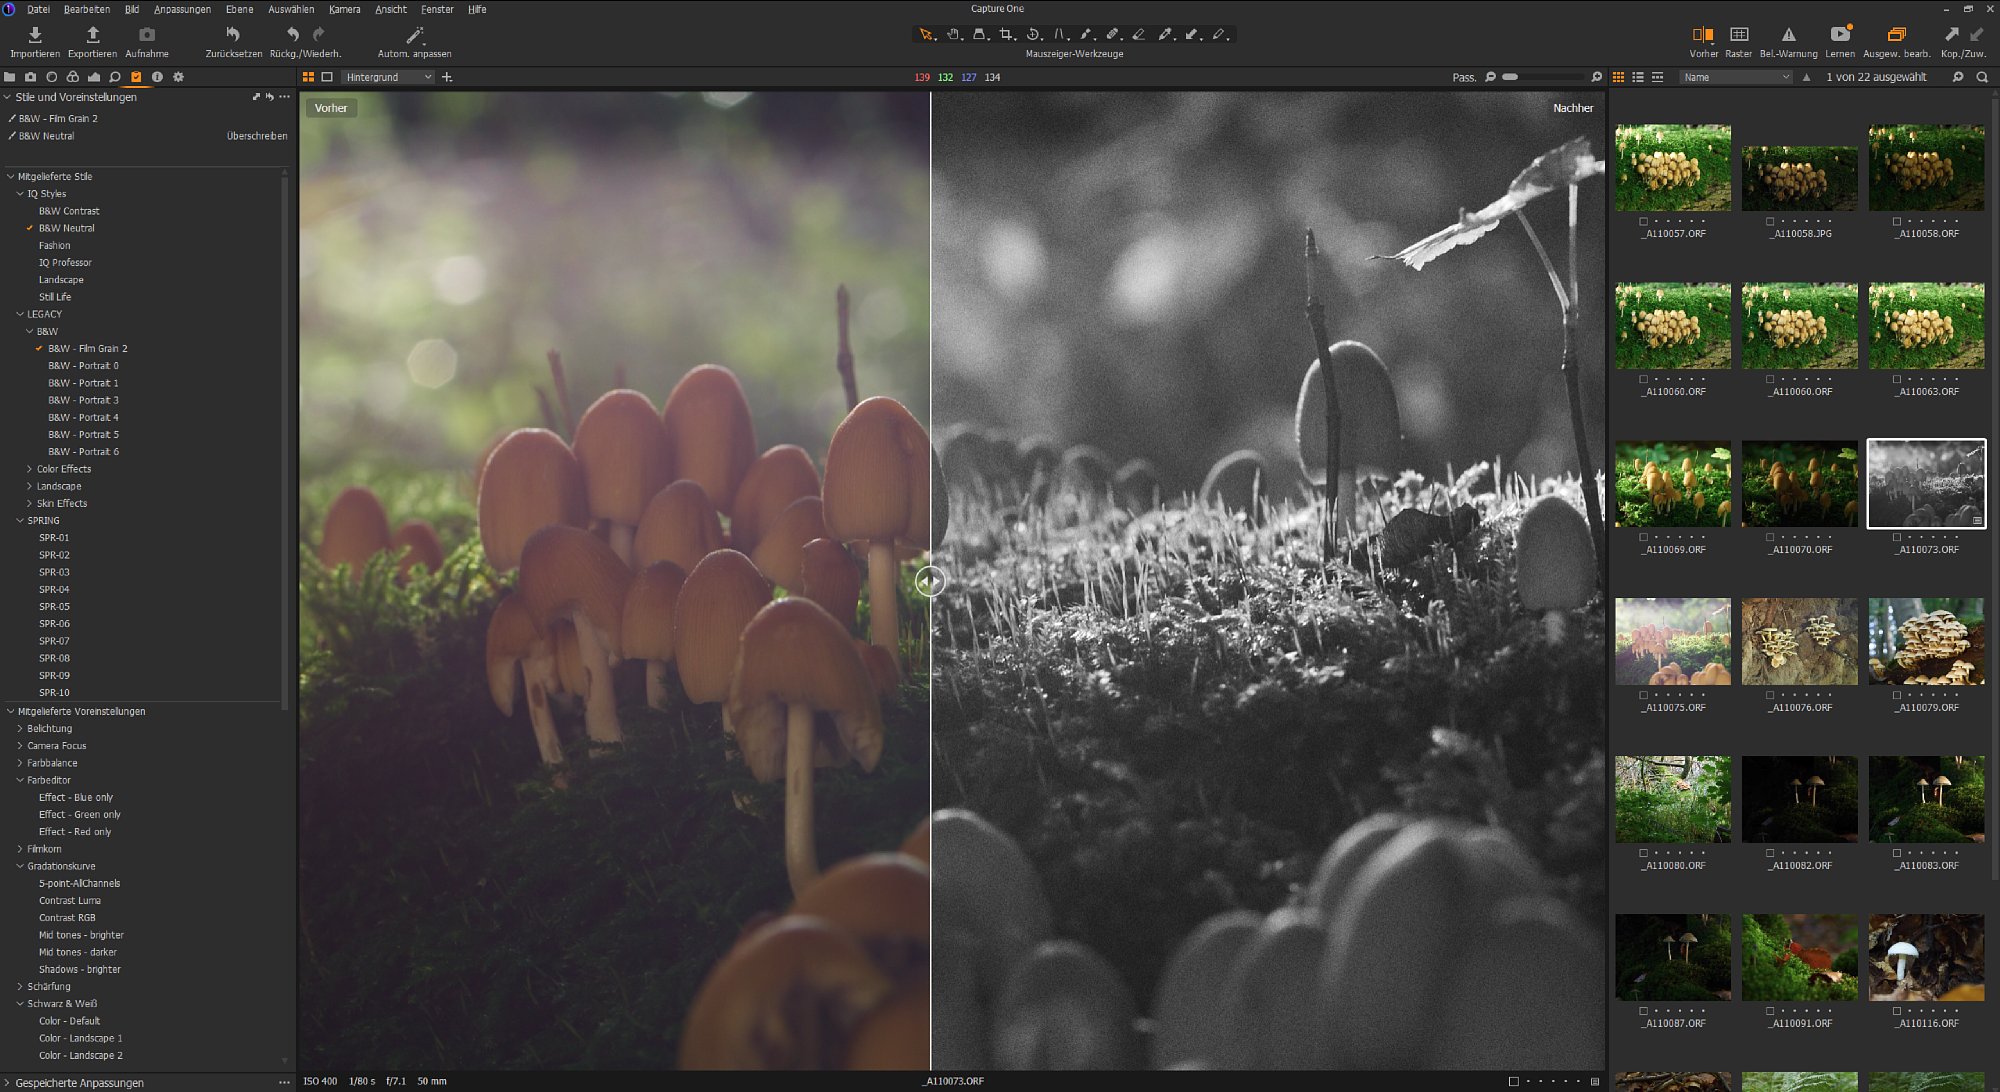Screen dimensions: 2000x1092
Task: Select the brush mask tool
Action: point(1086,35)
